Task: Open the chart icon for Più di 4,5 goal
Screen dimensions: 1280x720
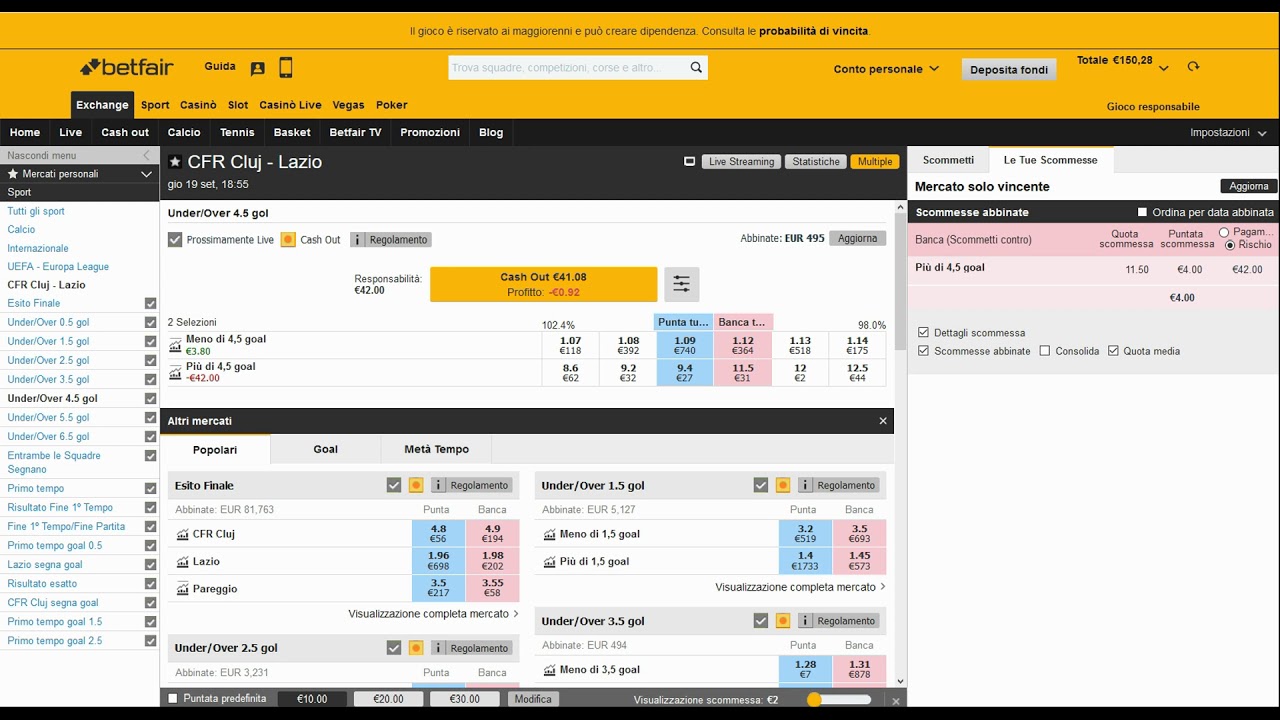Action: tap(176, 373)
